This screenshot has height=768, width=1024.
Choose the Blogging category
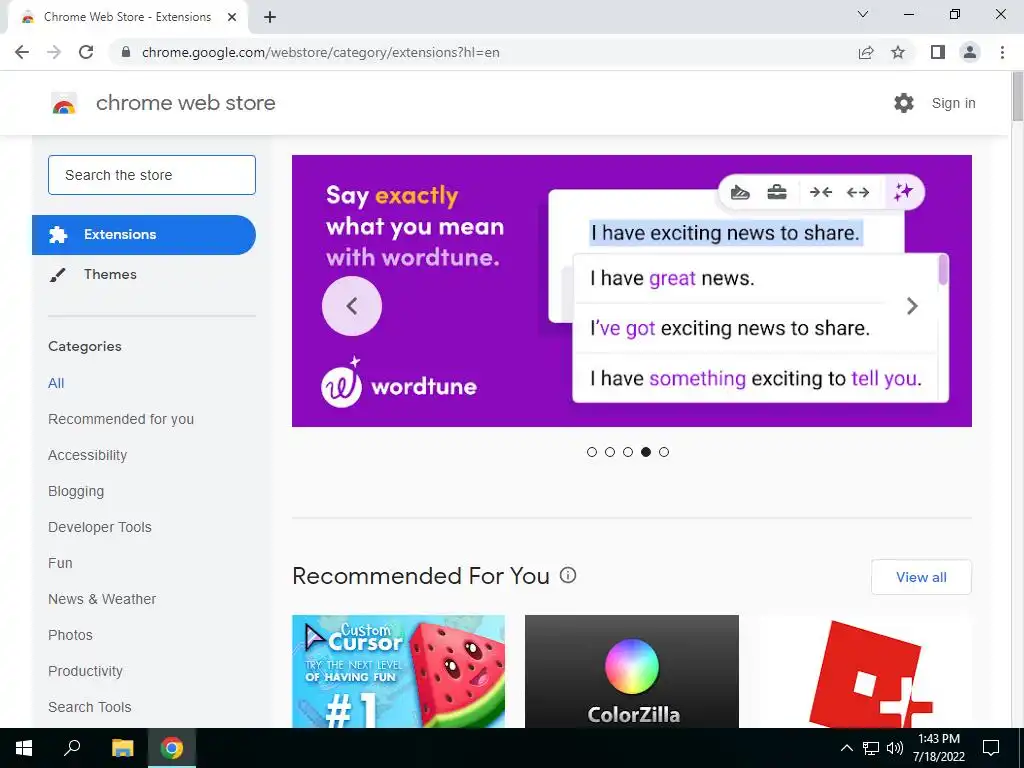click(x=76, y=491)
